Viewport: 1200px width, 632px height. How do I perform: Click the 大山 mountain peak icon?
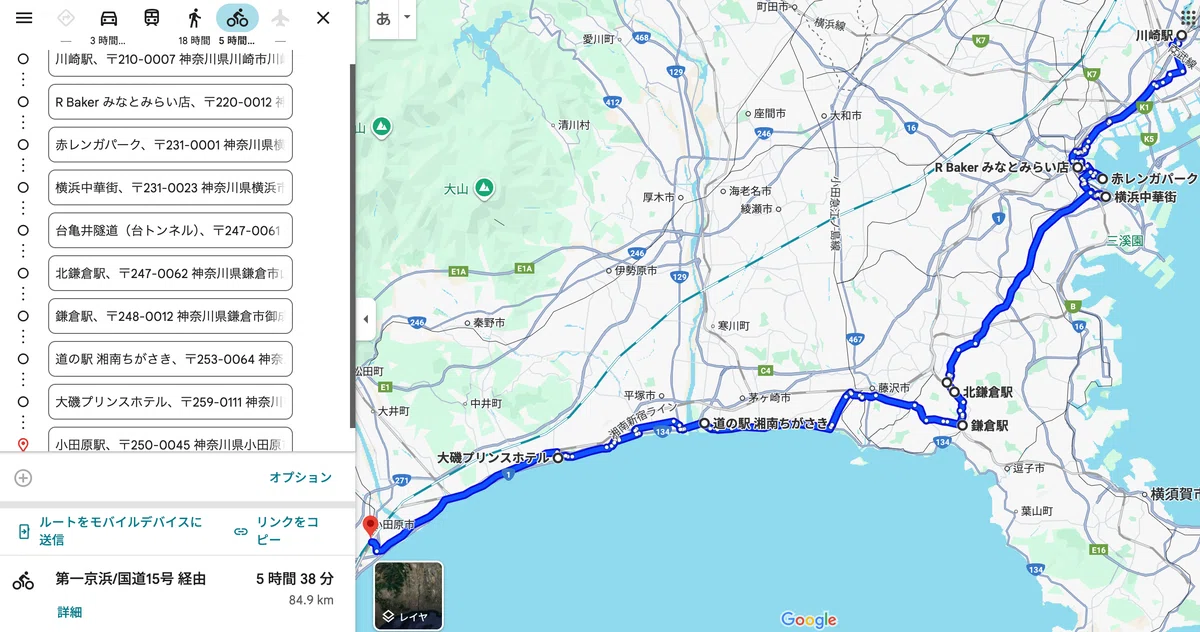point(484,188)
